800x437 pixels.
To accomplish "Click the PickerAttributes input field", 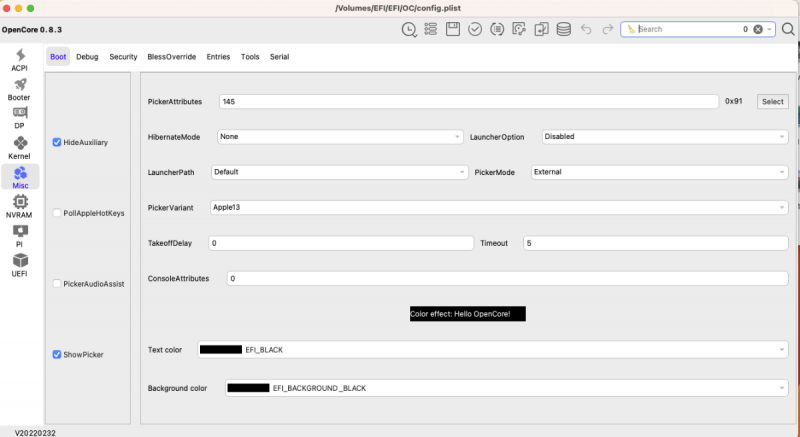I will pyautogui.click(x=469, y=101).
